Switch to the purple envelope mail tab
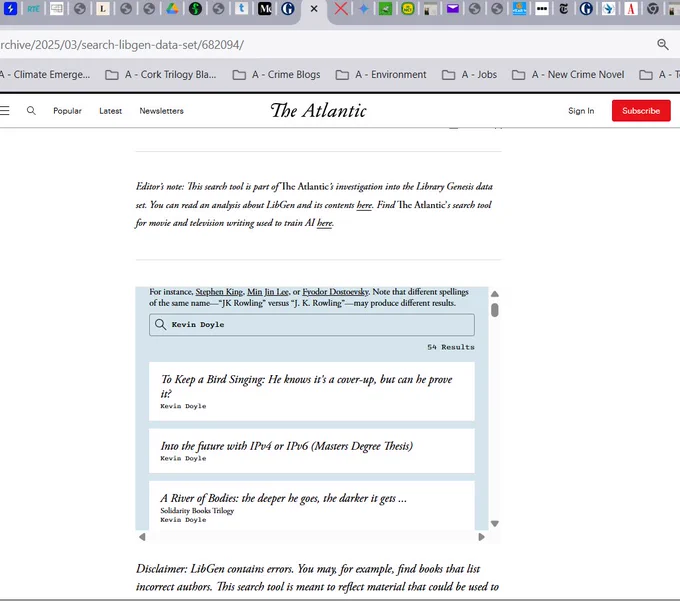Image resolution: width=680 pixels, height=601 pixels. pyautogui.click(x=452, y=9)
